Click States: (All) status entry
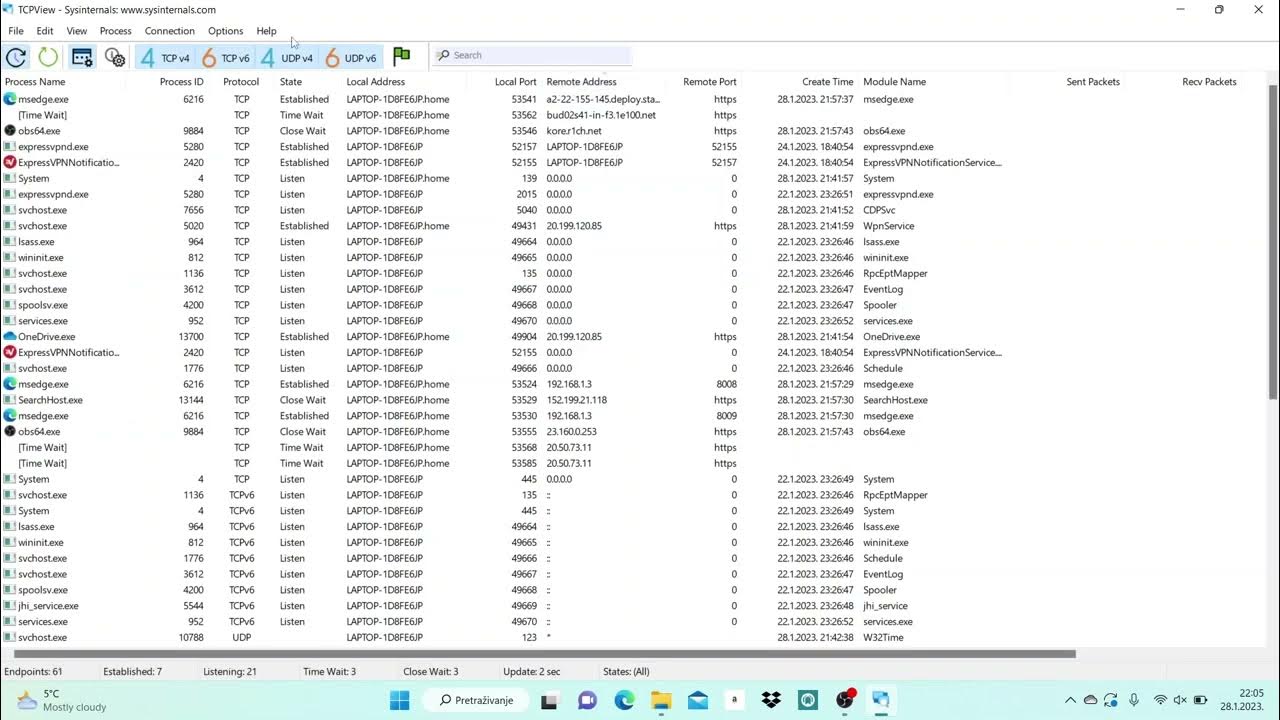The width and height of the screenshot is (1280, 720). tap(626, 672)
